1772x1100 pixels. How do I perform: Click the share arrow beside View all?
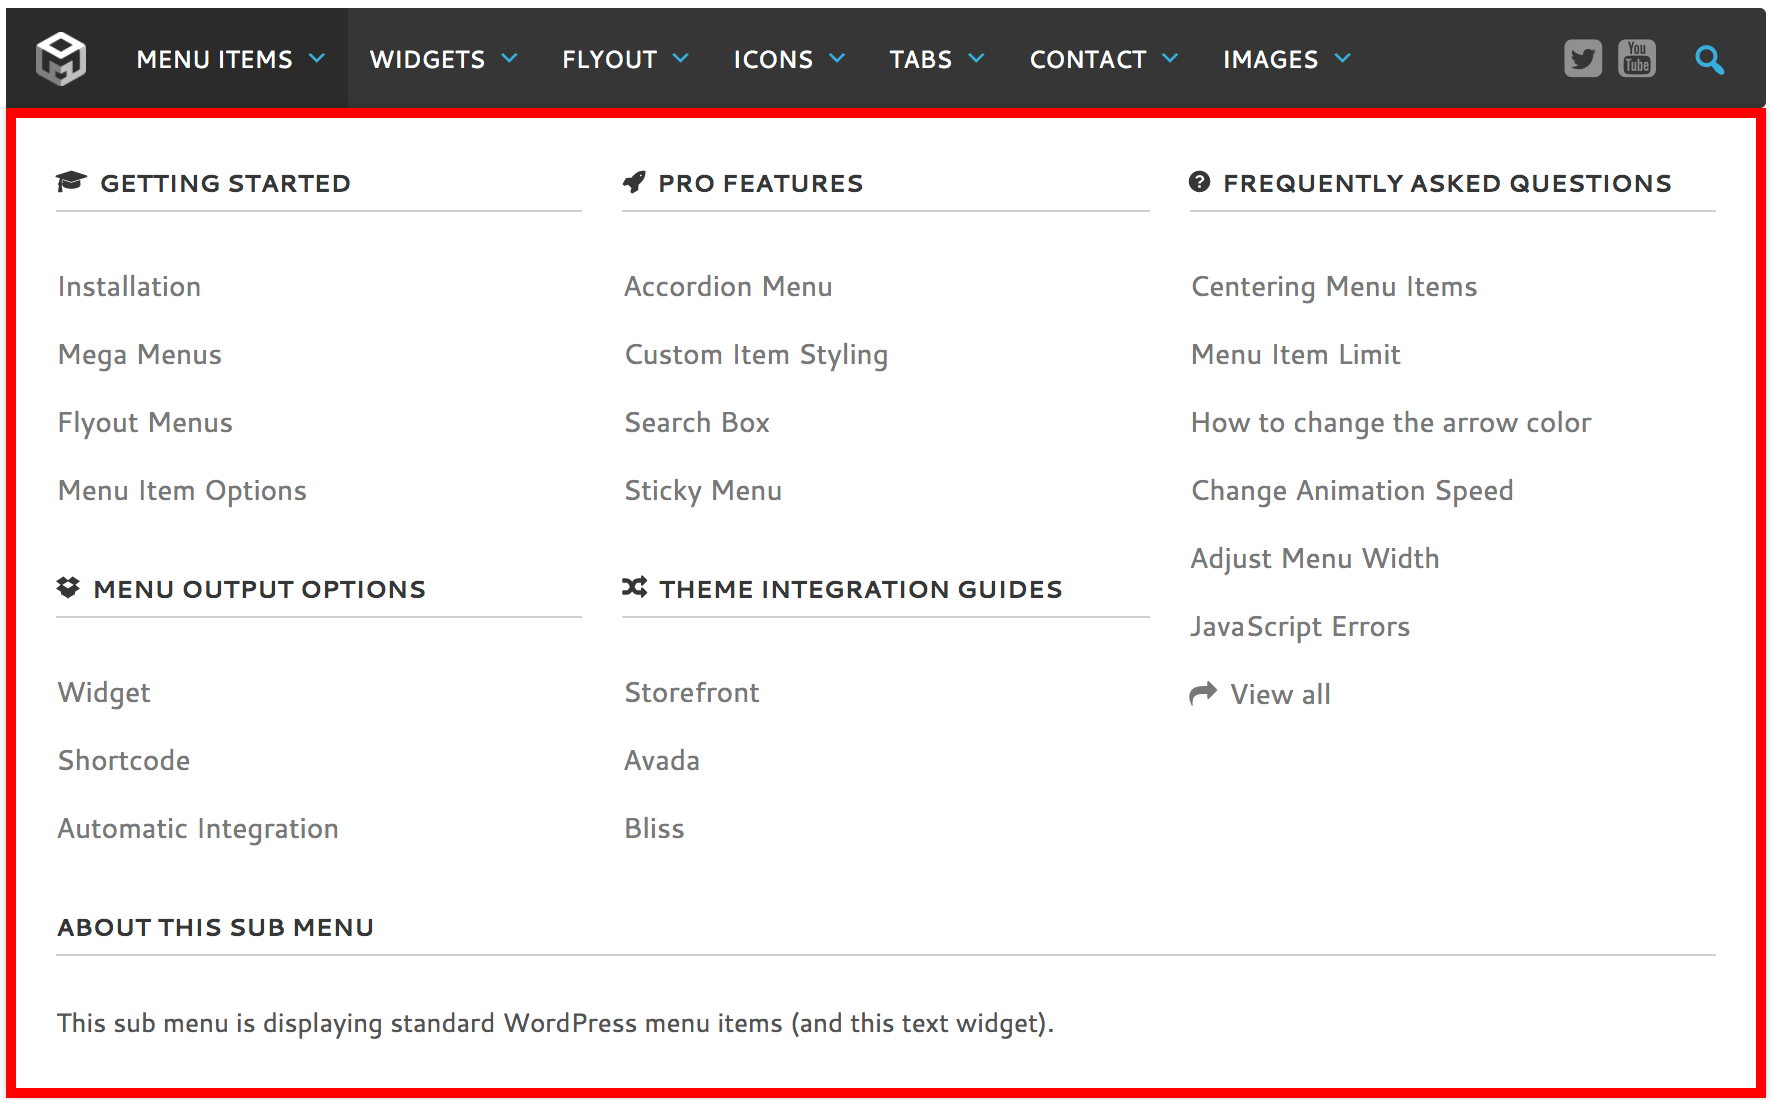click(x=1203, y=693)
